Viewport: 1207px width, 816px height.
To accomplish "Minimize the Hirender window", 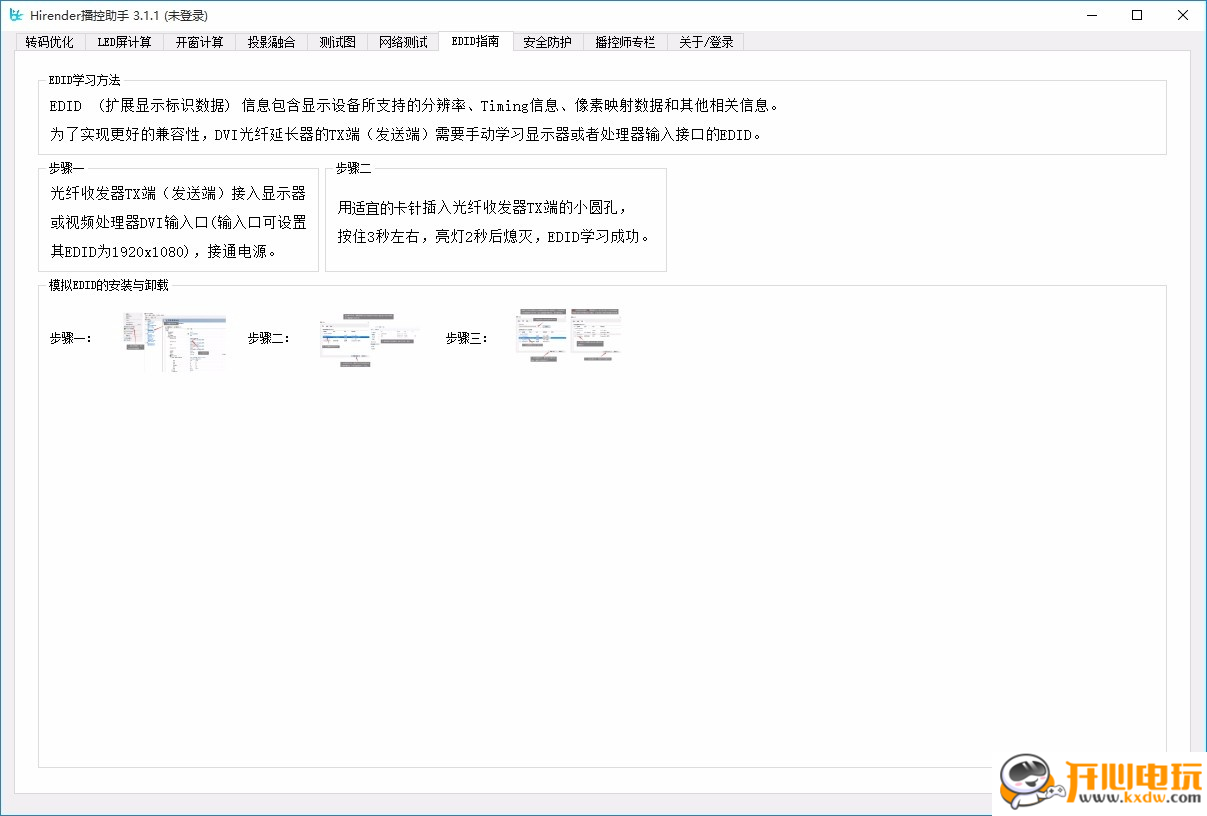I will (x=1091, y=15).
